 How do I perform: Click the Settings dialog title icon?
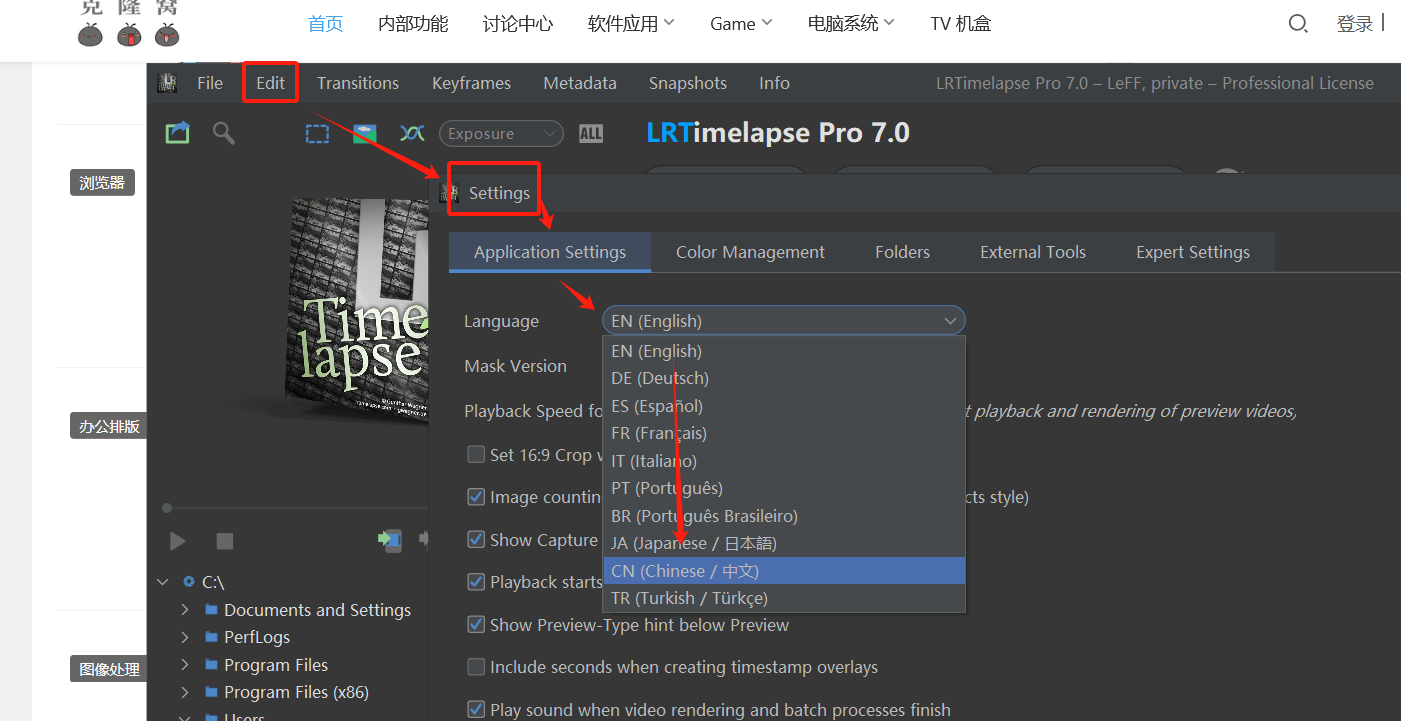tap(450, 193)
